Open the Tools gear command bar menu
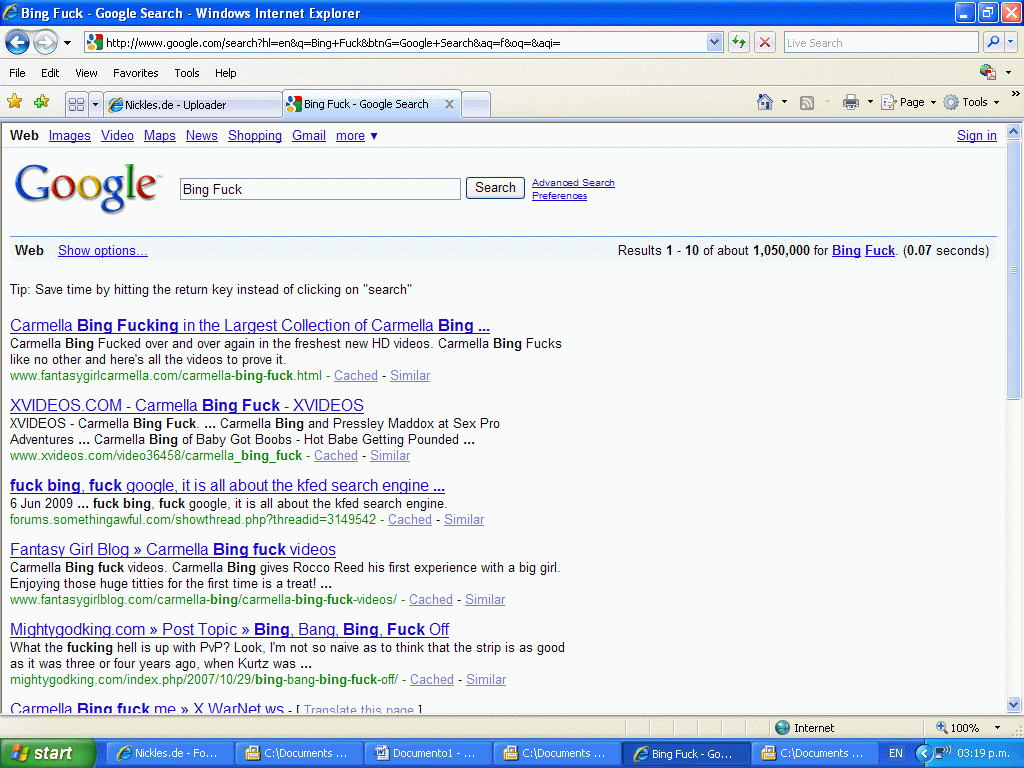 [971, 102]
